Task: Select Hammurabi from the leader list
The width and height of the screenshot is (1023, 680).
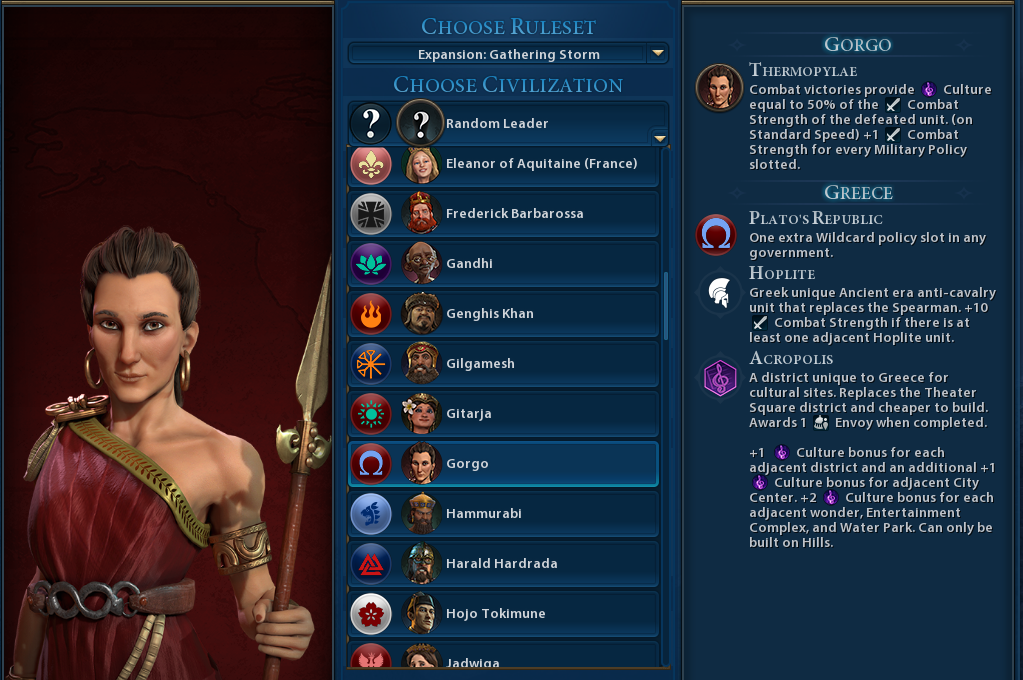Action: 504,514
